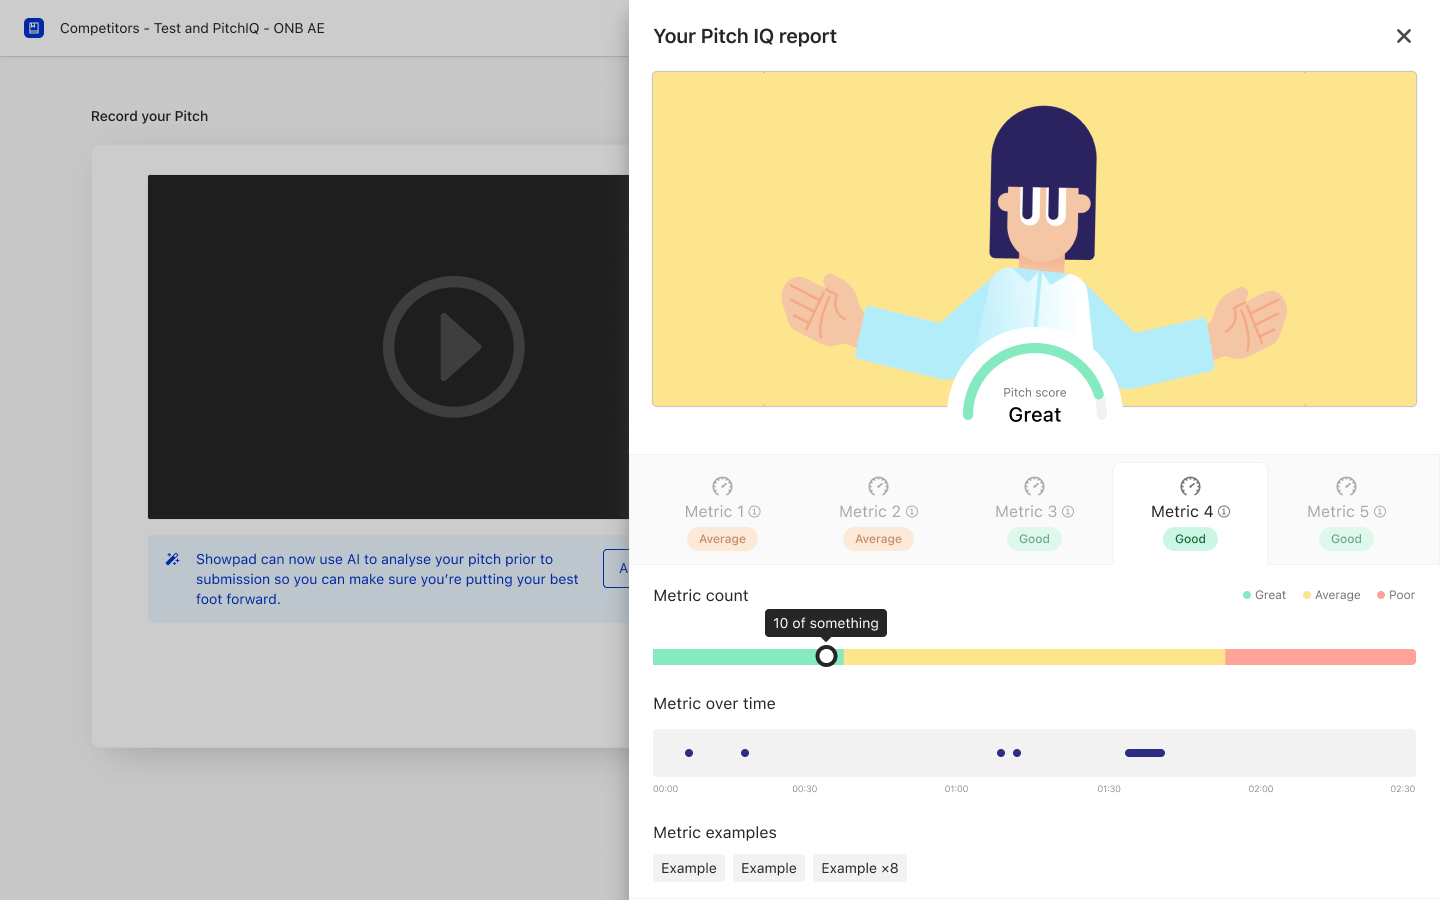
Task: Click the 01:00 timeline label
Action: click(957, 789)
